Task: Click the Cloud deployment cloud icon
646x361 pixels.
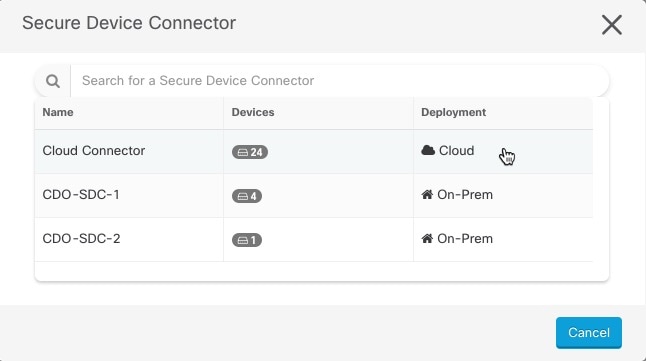Action: click(x=428, y=150)
